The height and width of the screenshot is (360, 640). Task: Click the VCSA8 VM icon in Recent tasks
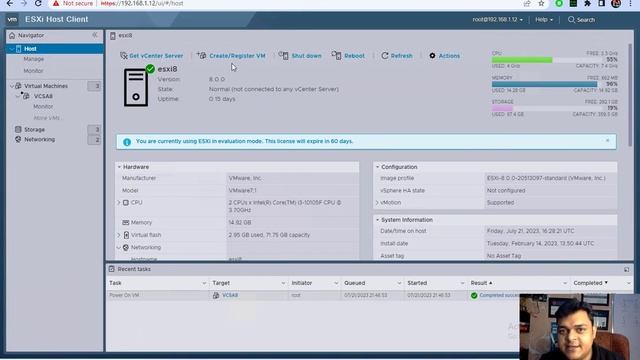[x=216, y=295]
